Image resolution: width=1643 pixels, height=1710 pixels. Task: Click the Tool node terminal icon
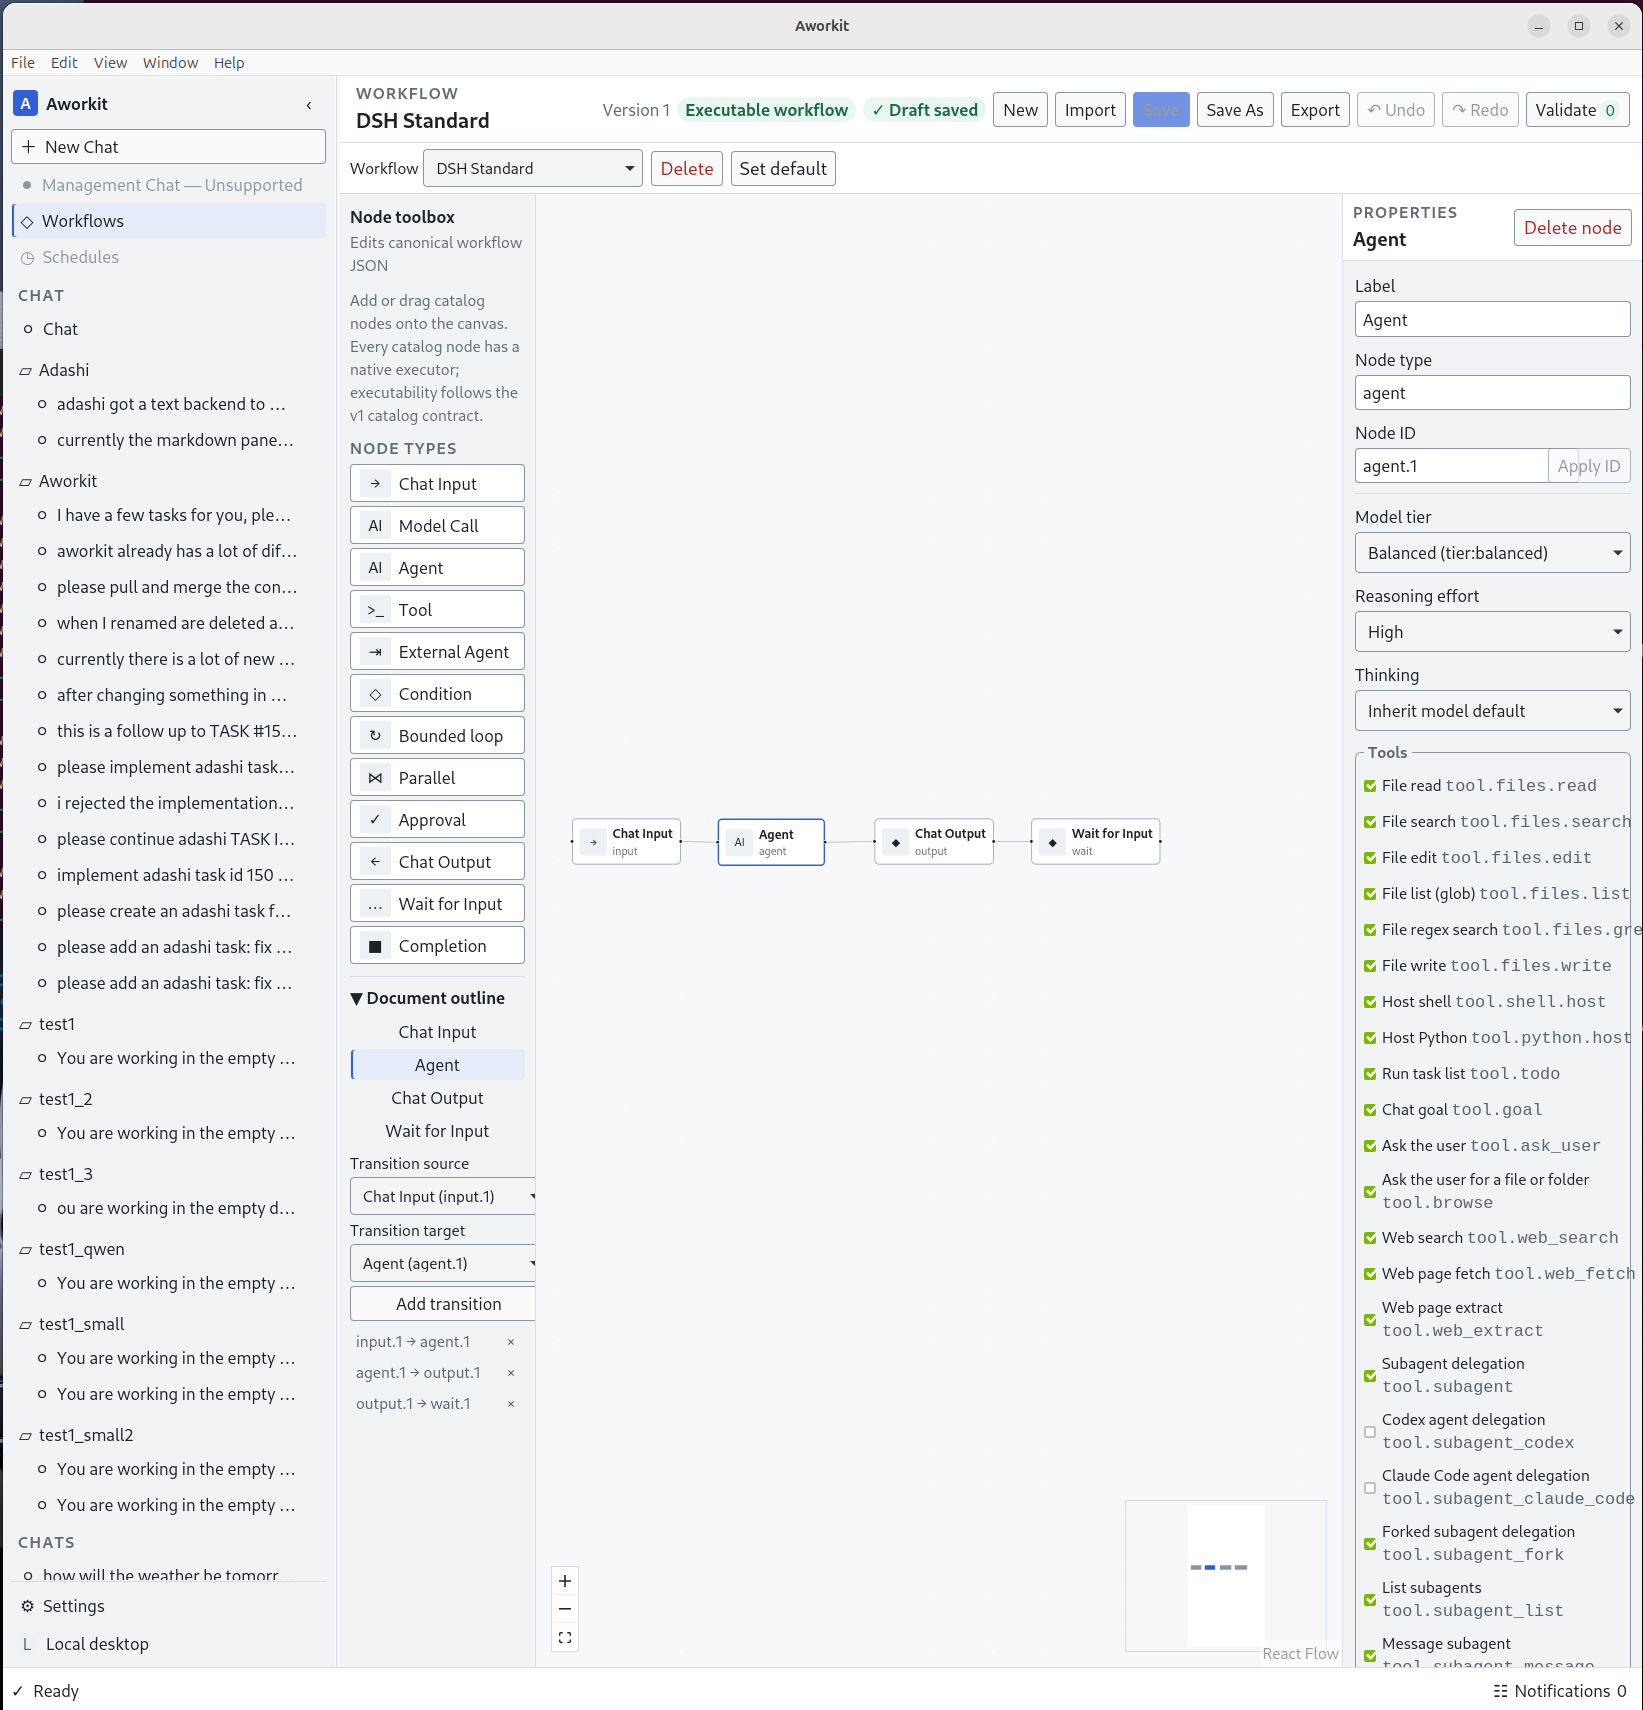point(375,610)
